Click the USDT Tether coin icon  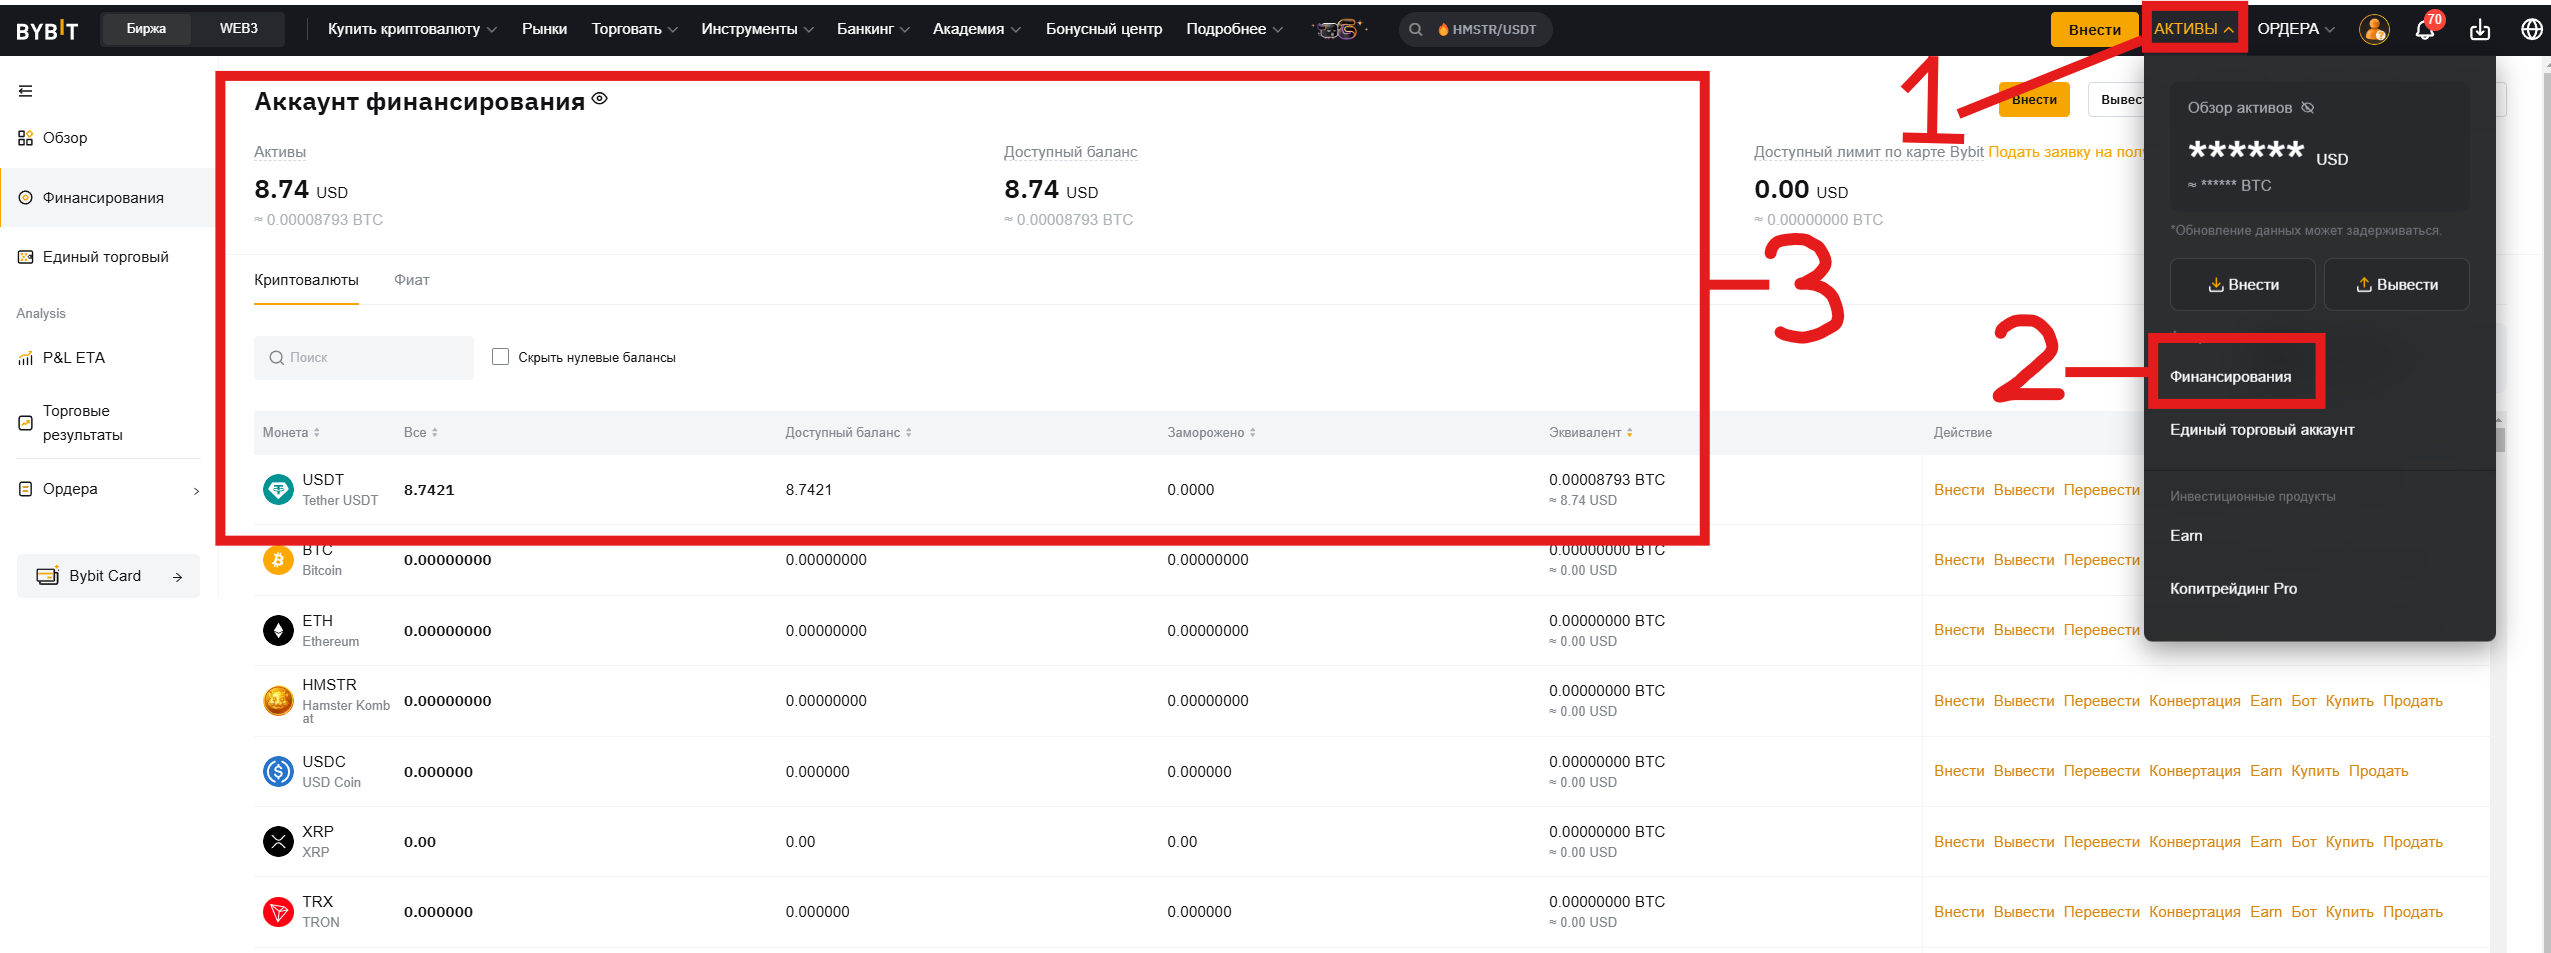pos(278,490)
